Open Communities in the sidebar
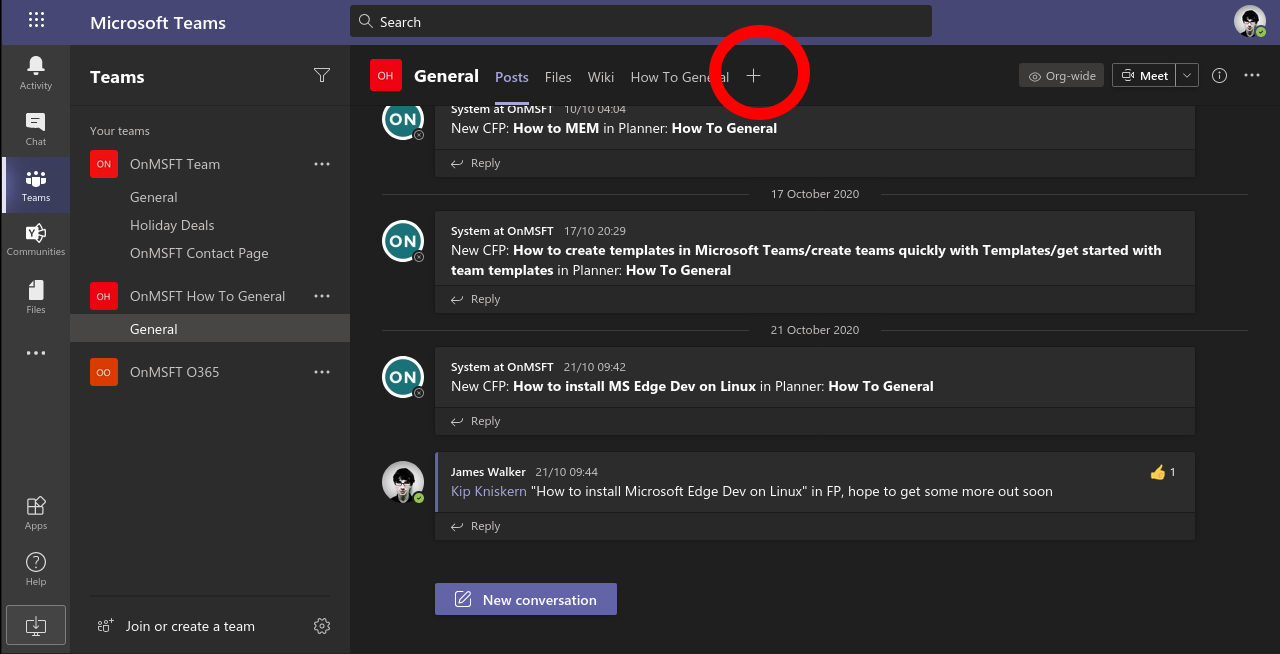Viewport: 1280px width, 654px height. coord(36,240)
